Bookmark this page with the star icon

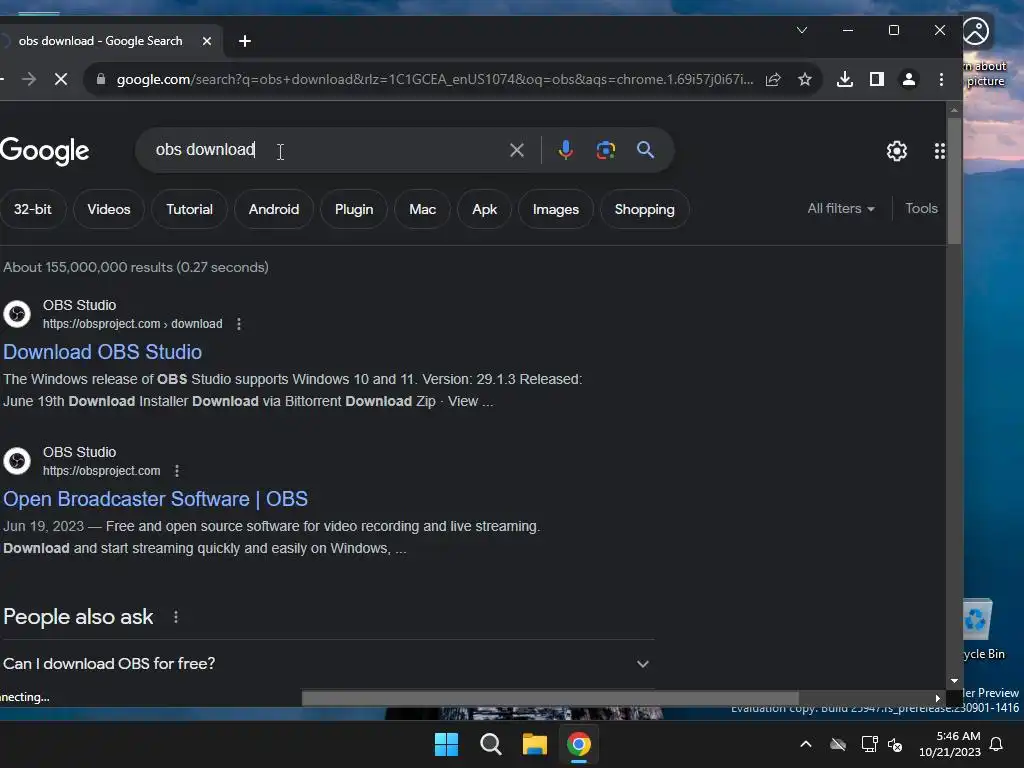(805, 80)
